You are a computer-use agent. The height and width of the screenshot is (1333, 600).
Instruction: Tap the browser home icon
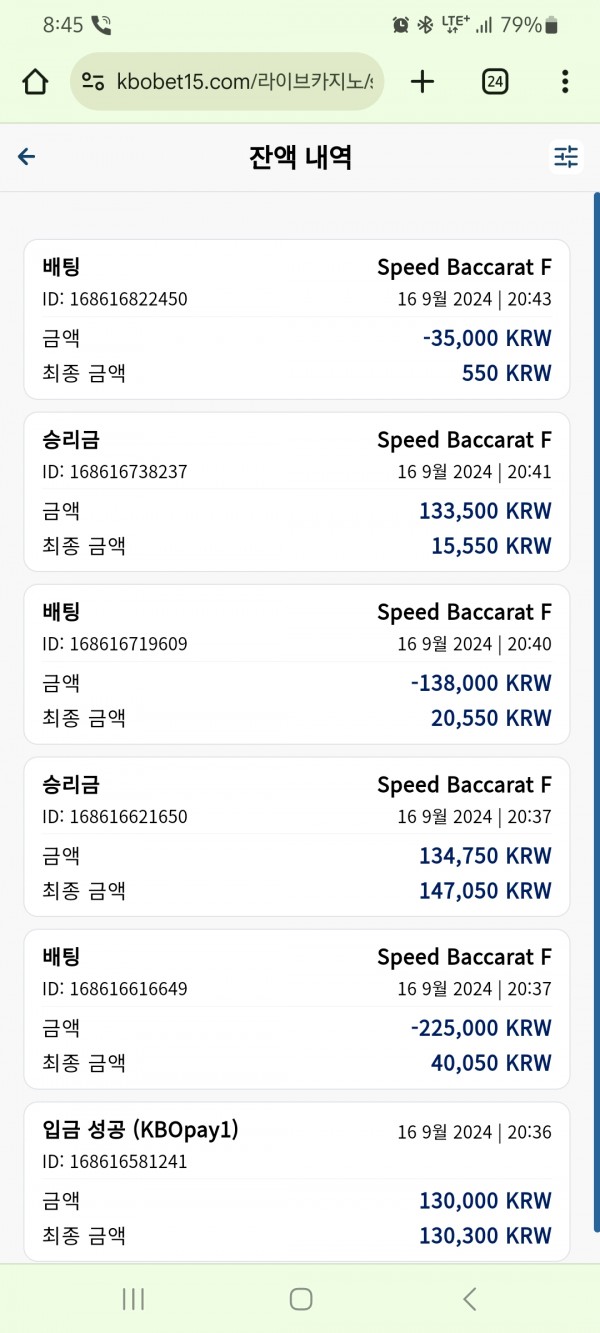click(x=35, y=82)
